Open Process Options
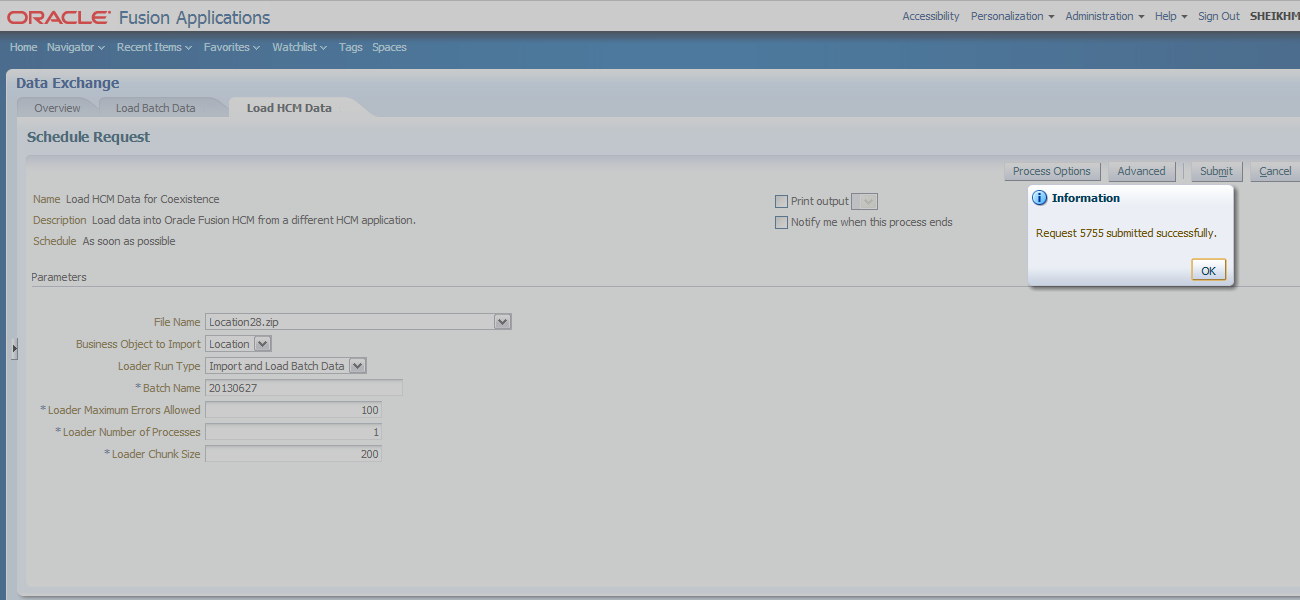 point(1052,170)
